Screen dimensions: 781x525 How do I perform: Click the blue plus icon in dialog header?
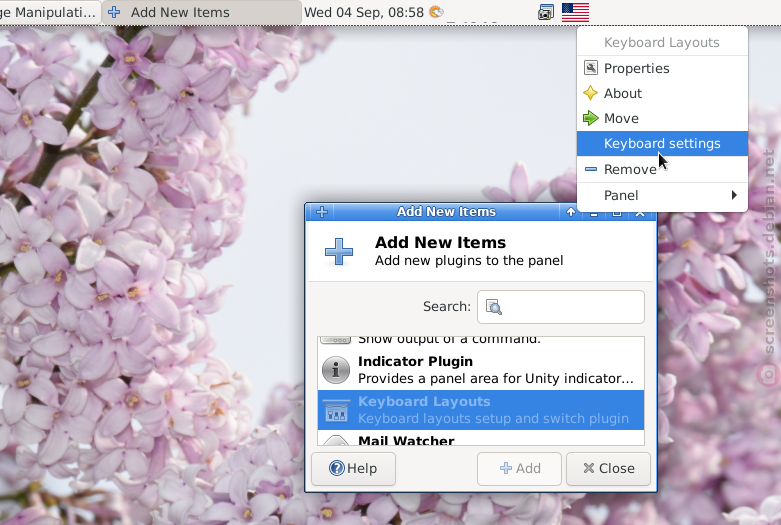(x=339, y=251)
